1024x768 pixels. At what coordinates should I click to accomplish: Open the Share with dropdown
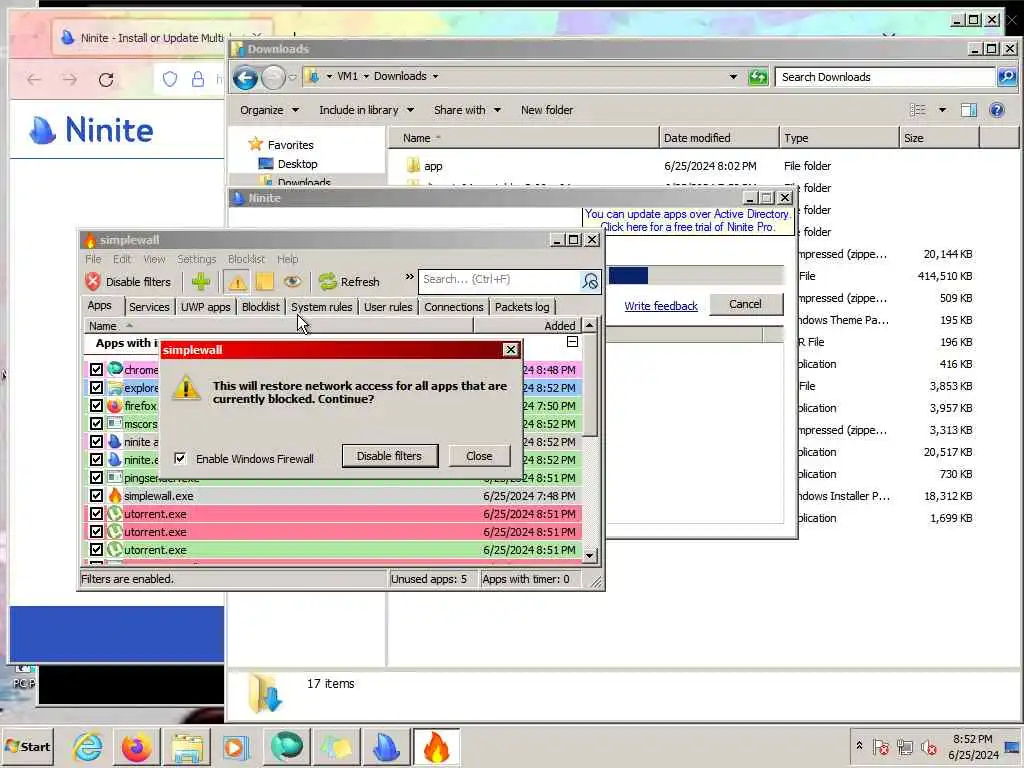tap(467, 110)
